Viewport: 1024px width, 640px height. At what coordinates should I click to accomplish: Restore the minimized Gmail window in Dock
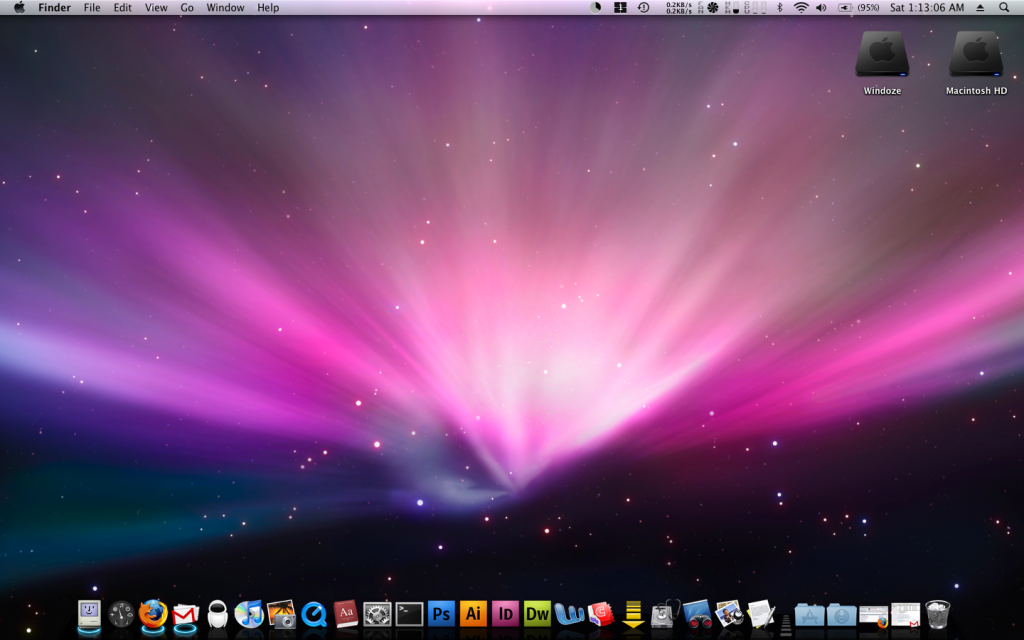coord(906,615)
